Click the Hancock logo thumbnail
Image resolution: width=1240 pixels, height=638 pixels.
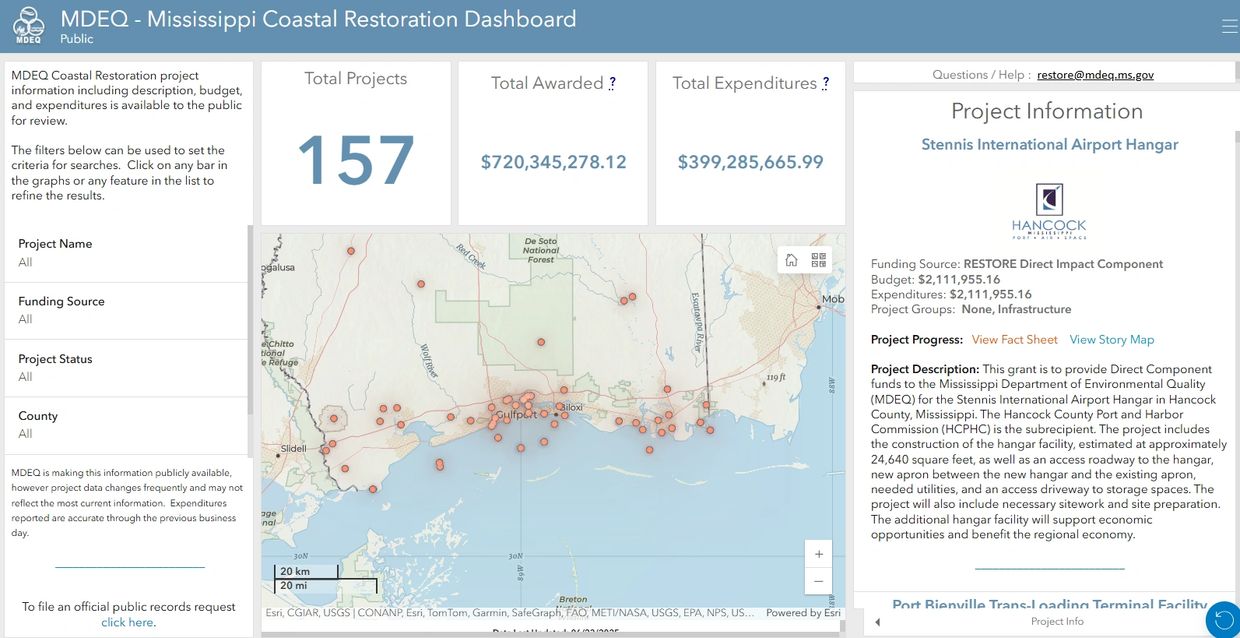pos(1048,211)
